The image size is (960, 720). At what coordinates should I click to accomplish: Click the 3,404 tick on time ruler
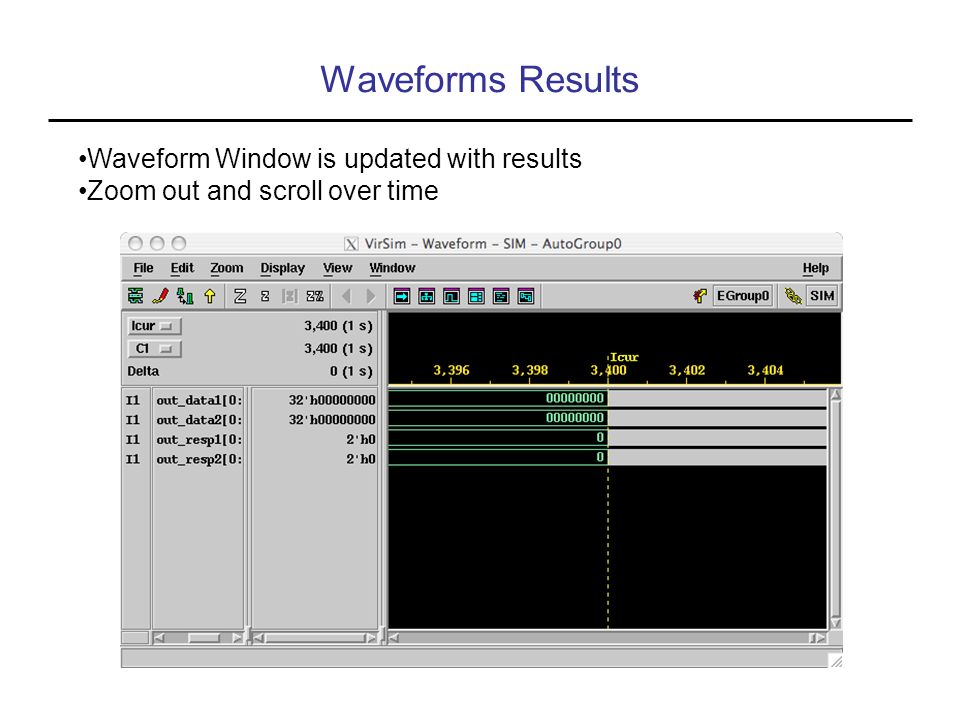click(765, 370)
